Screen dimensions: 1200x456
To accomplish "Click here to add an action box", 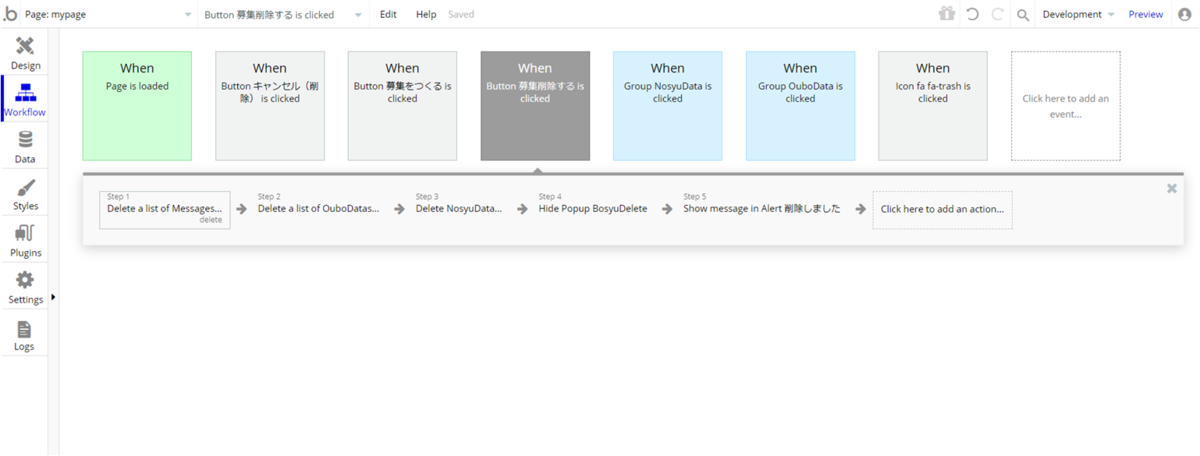I will pyautogui.click(x=942, y=210).
